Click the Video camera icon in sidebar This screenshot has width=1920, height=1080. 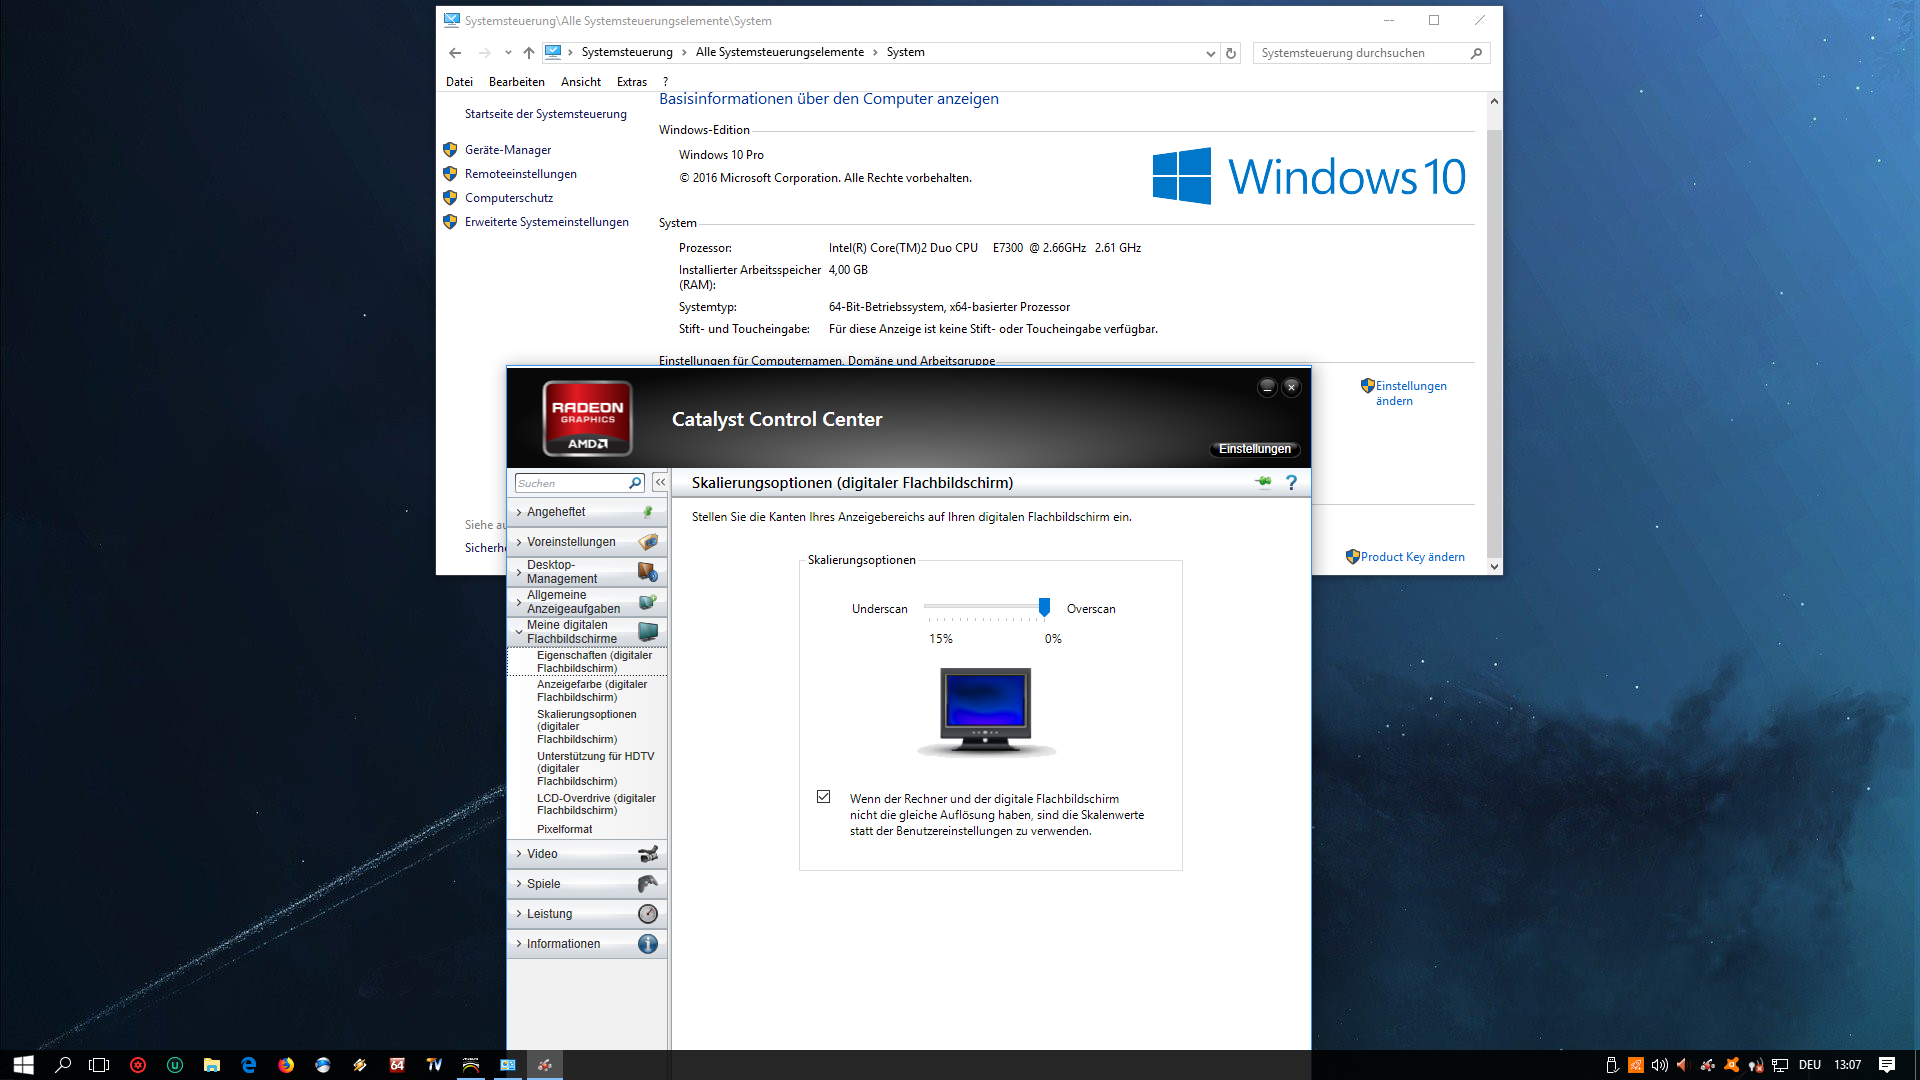tap(648, 854)
